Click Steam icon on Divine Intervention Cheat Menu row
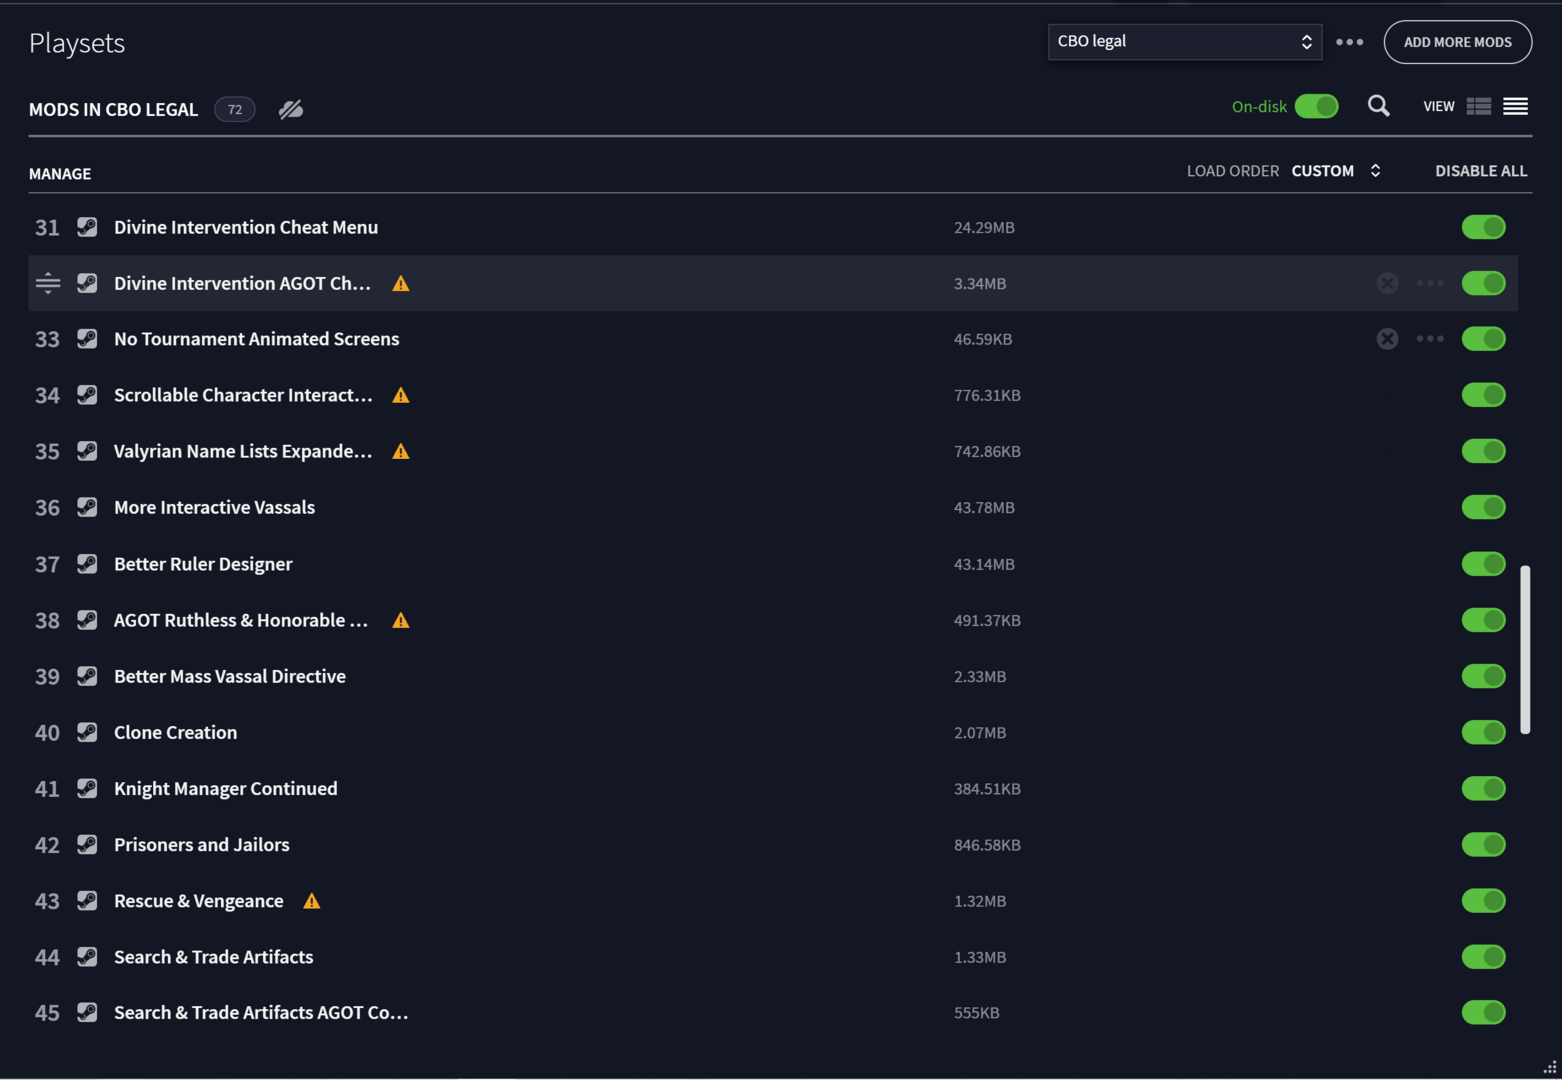Image resolution: width=1562 pixels, height=1080 pixels. [88, 227]
